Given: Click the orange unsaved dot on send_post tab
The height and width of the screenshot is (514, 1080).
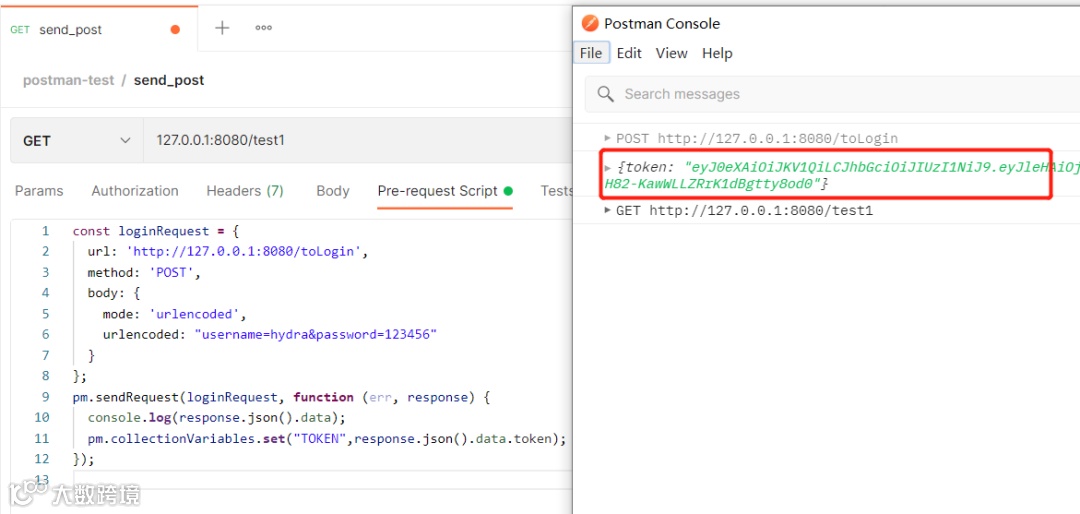Looking at the screenshot, I should click(x=175, y=30).
